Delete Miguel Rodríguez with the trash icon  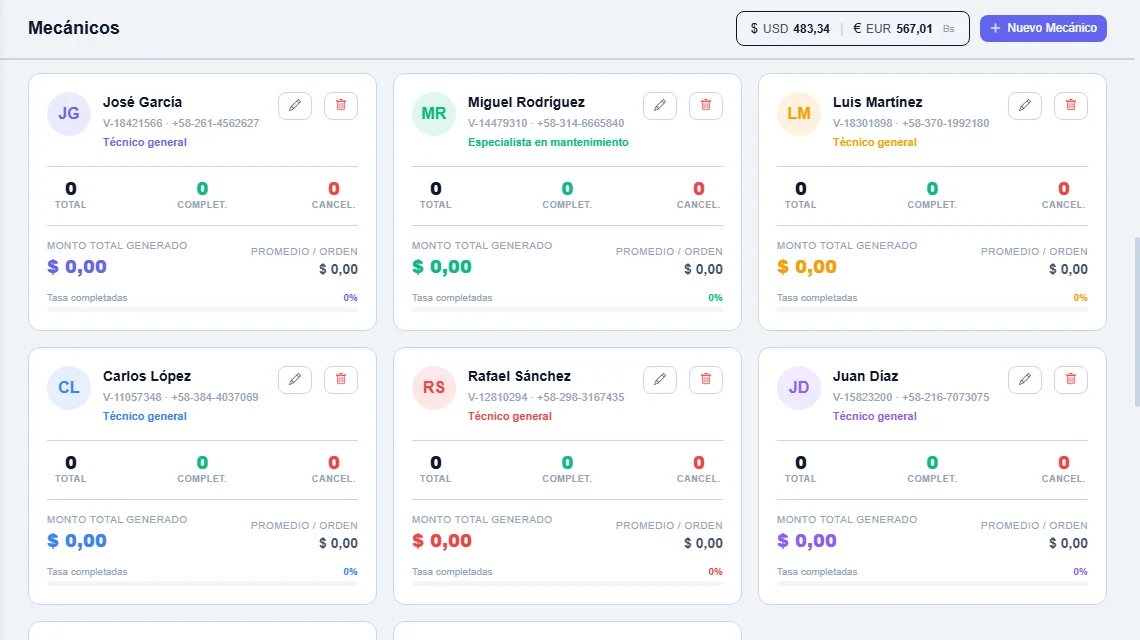[706, 105]
